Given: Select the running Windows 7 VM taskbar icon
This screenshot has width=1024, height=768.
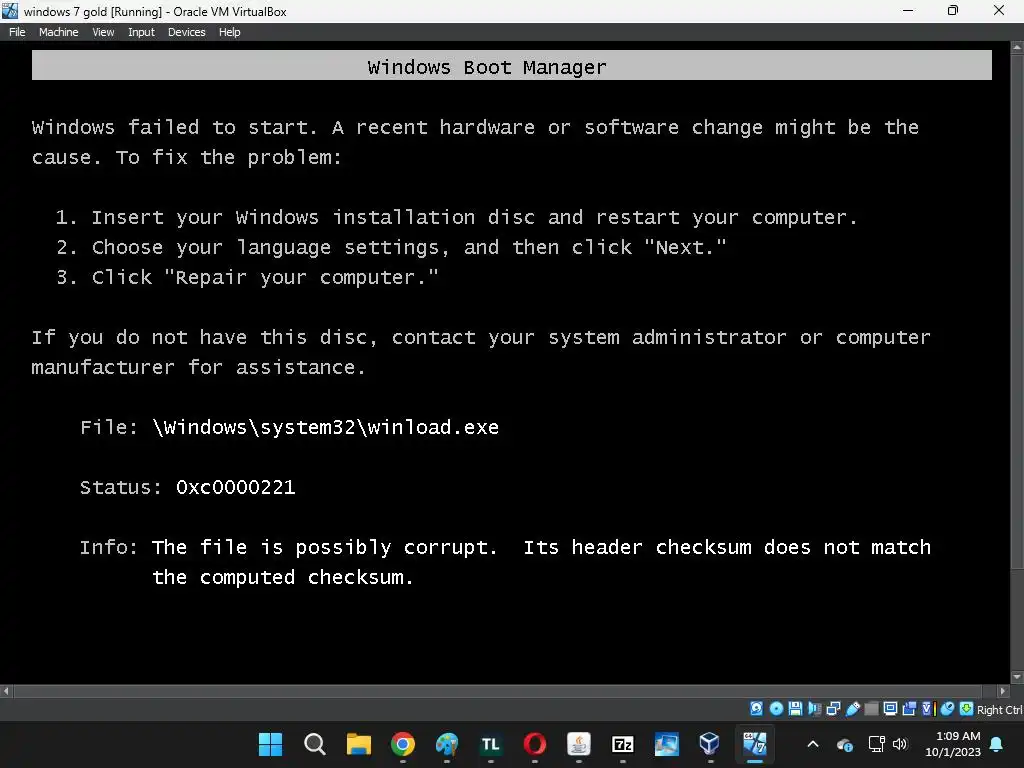Looking at the screenshot, I should 754,743.
